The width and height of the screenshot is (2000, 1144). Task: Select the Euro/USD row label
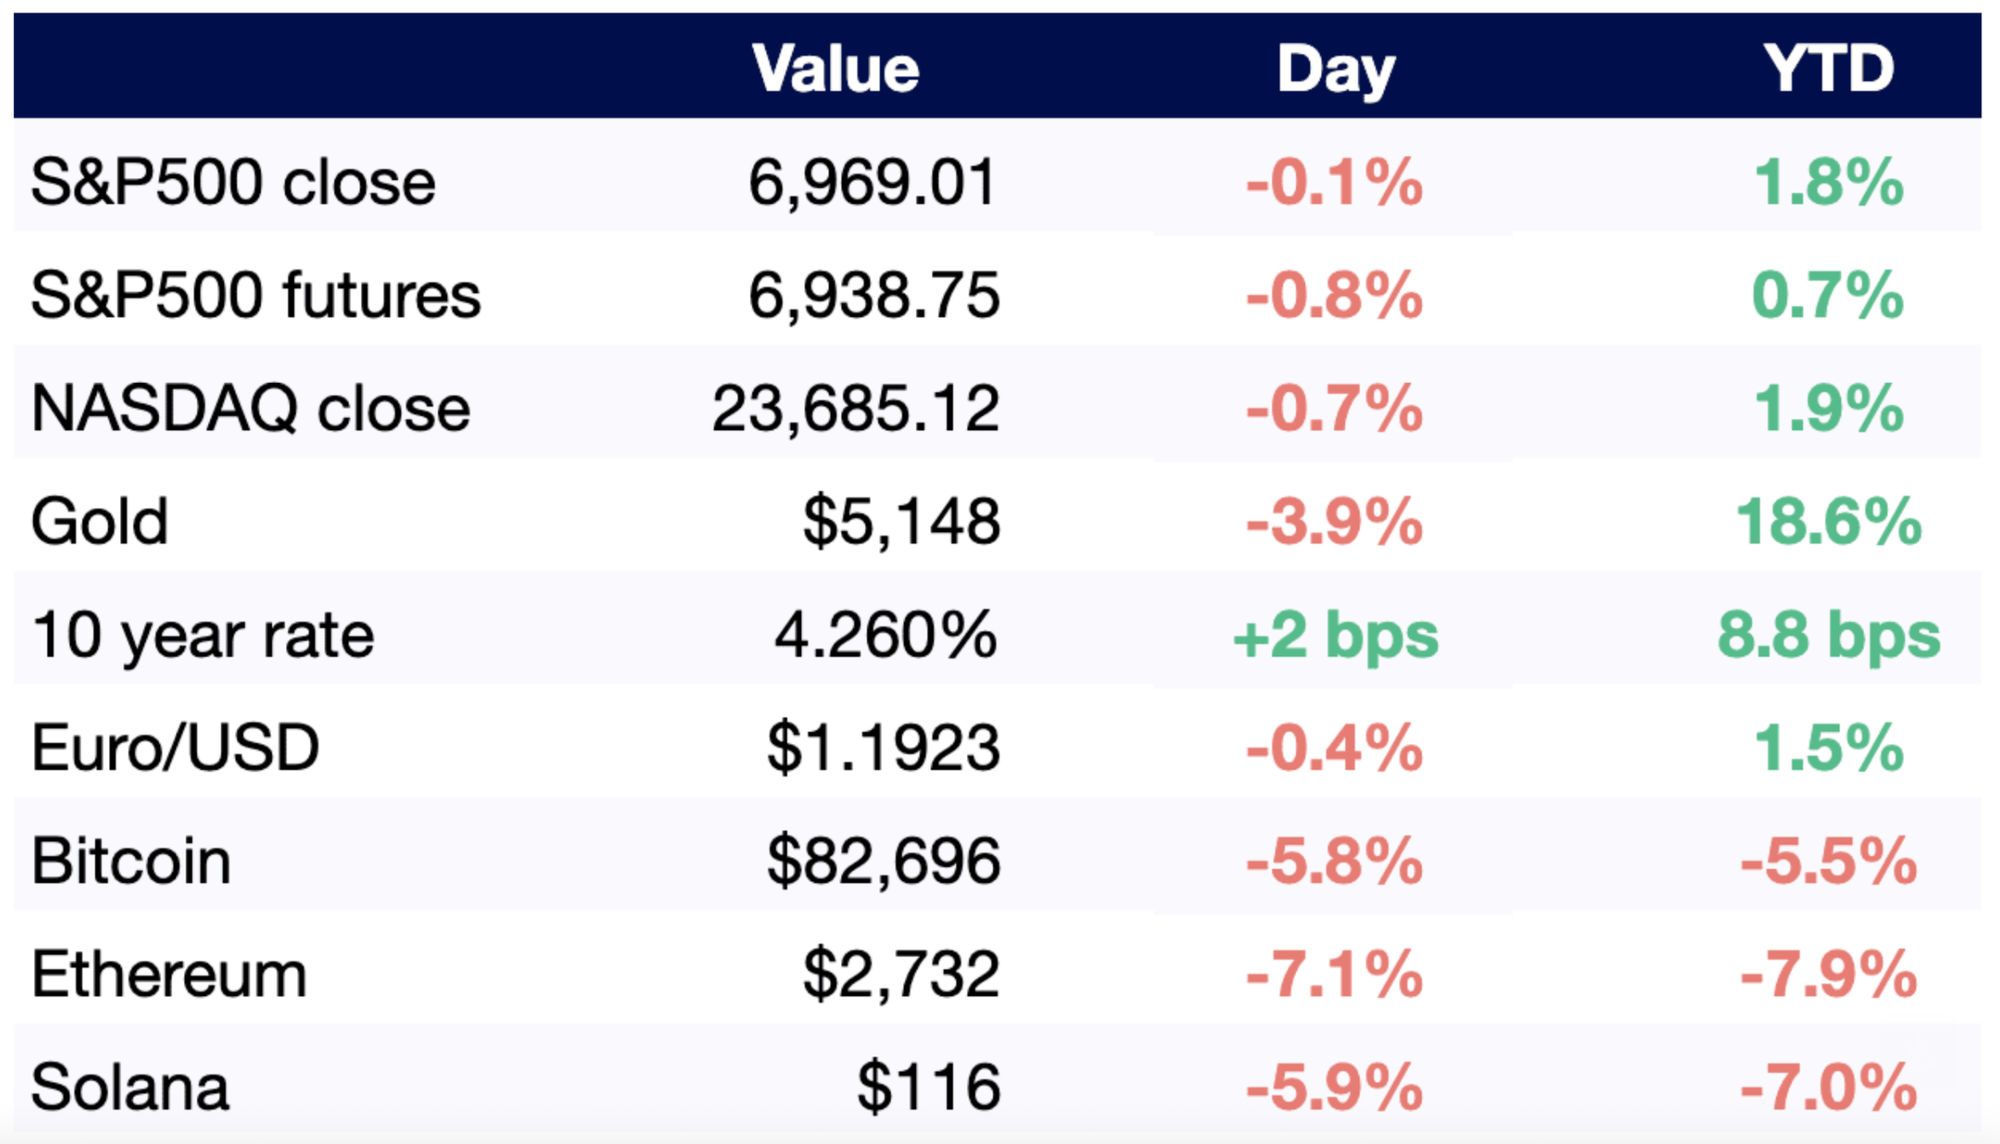click(175, 748)
